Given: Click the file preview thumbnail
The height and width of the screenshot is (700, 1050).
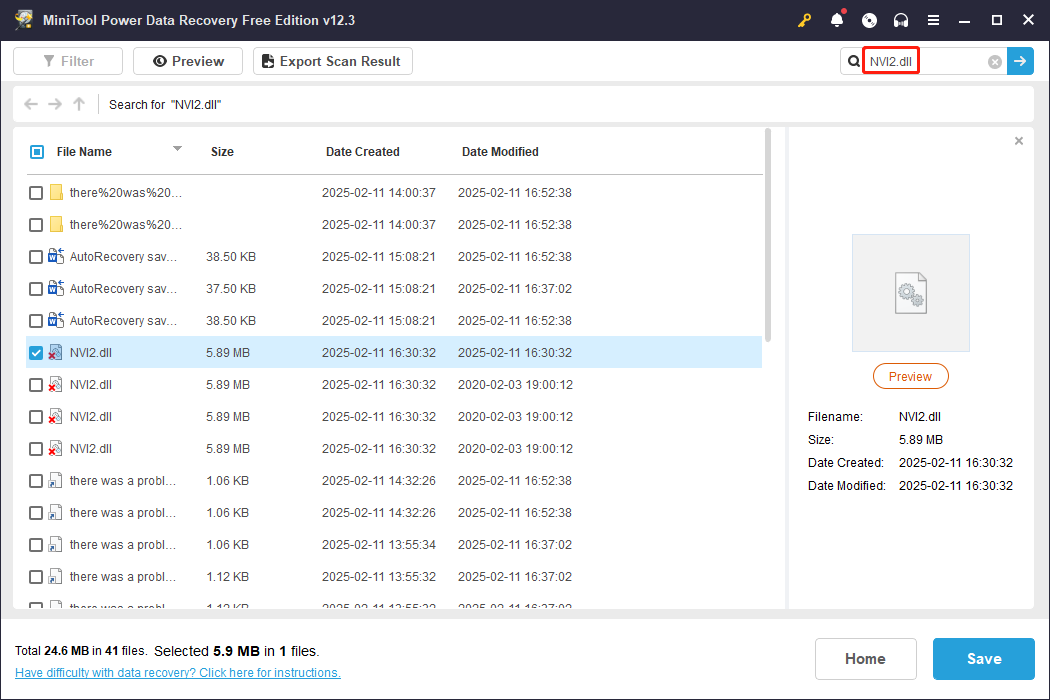Looking at the screenshot, I should point(910,293).
